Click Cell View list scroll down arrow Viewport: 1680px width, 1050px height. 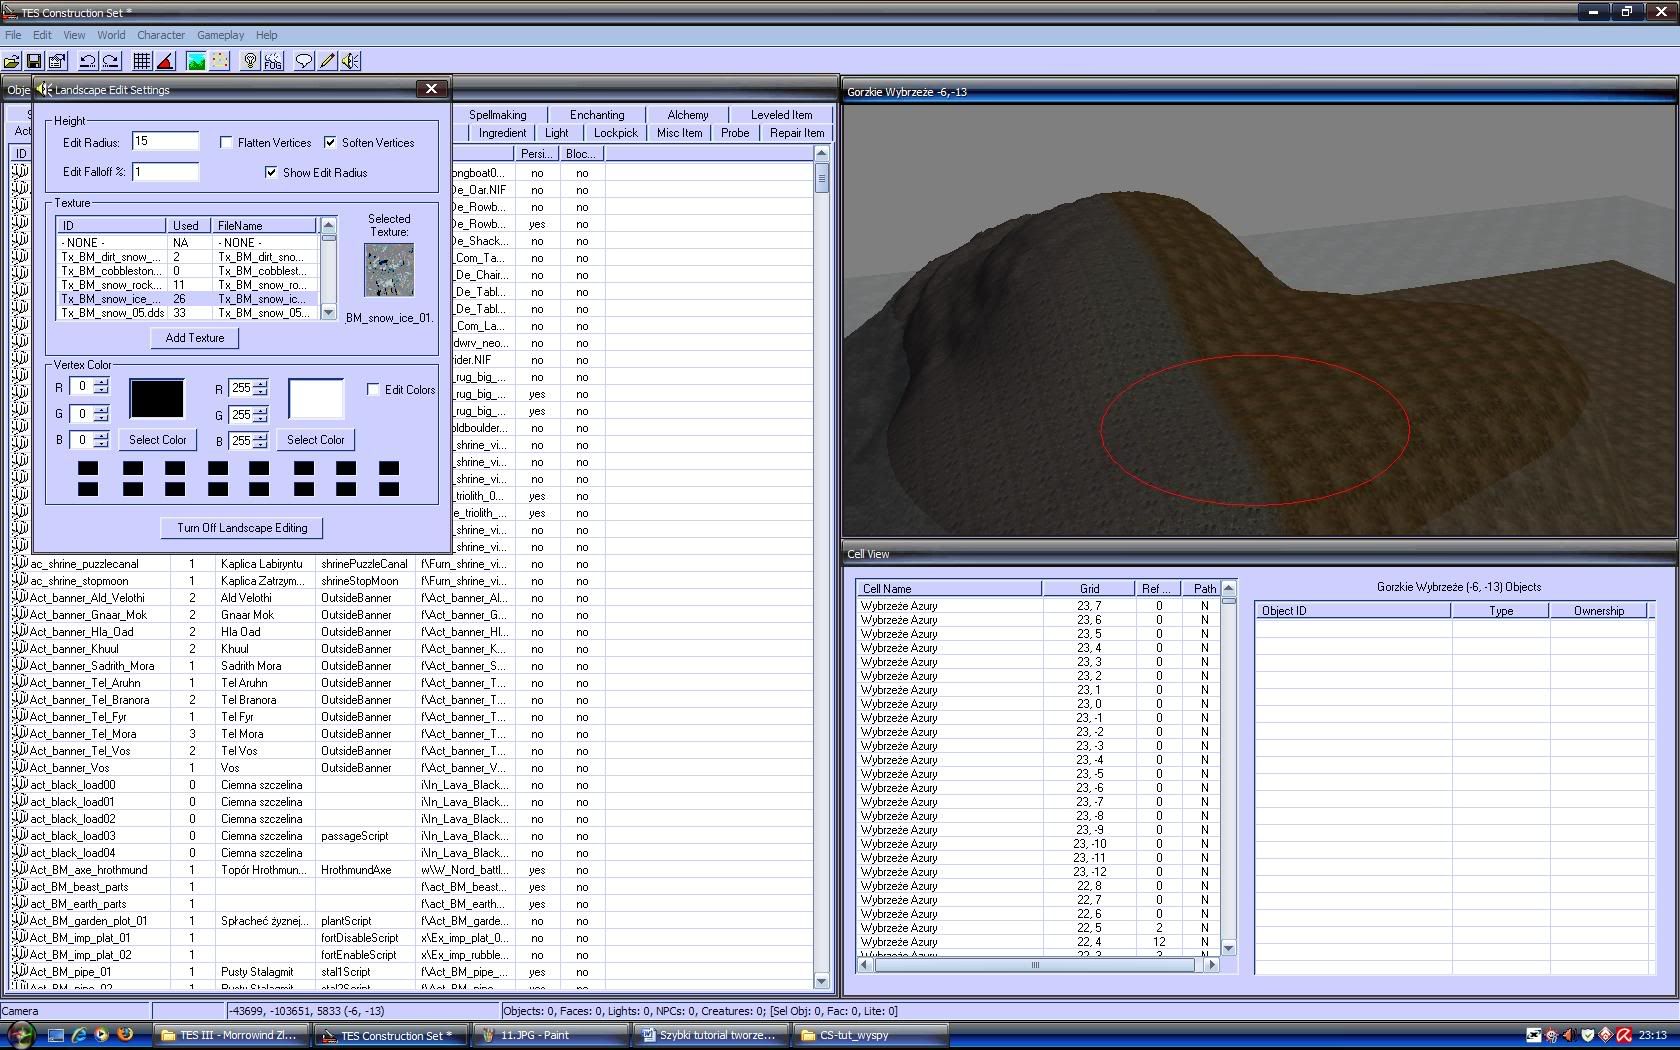click(x=1228, y=948)
